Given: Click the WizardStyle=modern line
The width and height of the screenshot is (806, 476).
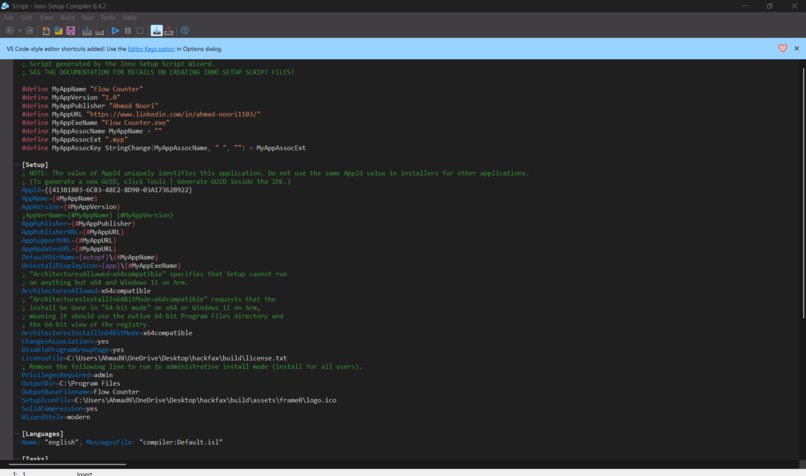Looking at the screenshot, I should pyautogui.click(x=56, y=417).
